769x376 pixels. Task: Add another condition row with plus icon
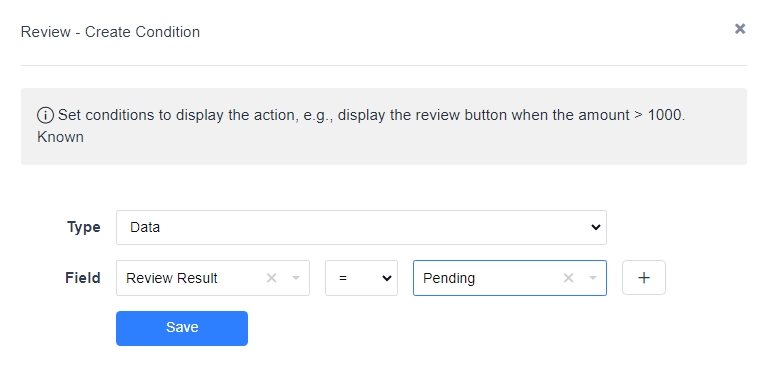point(644,277)
